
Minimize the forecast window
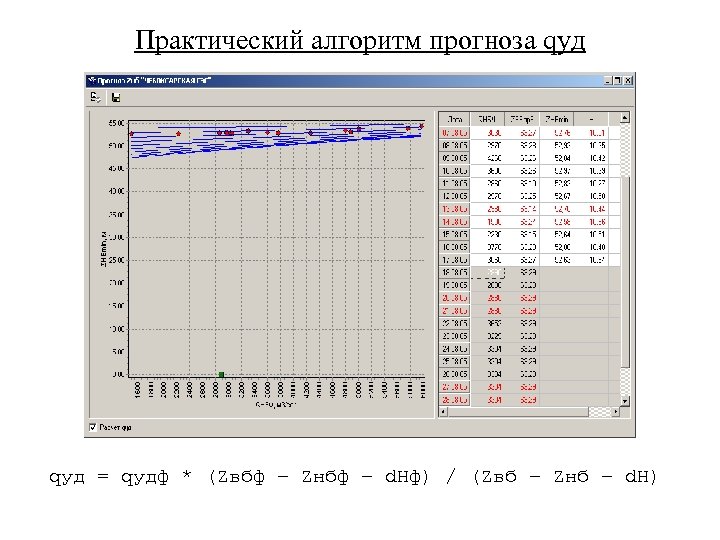coord(608,81)
